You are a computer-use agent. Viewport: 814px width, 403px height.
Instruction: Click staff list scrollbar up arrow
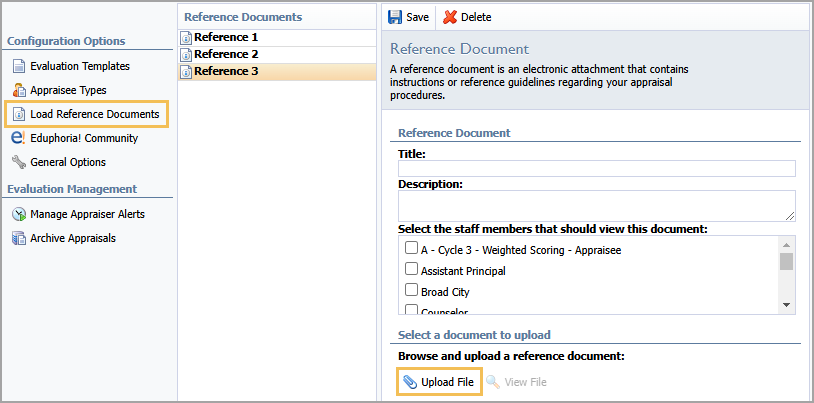click(786, 245)
